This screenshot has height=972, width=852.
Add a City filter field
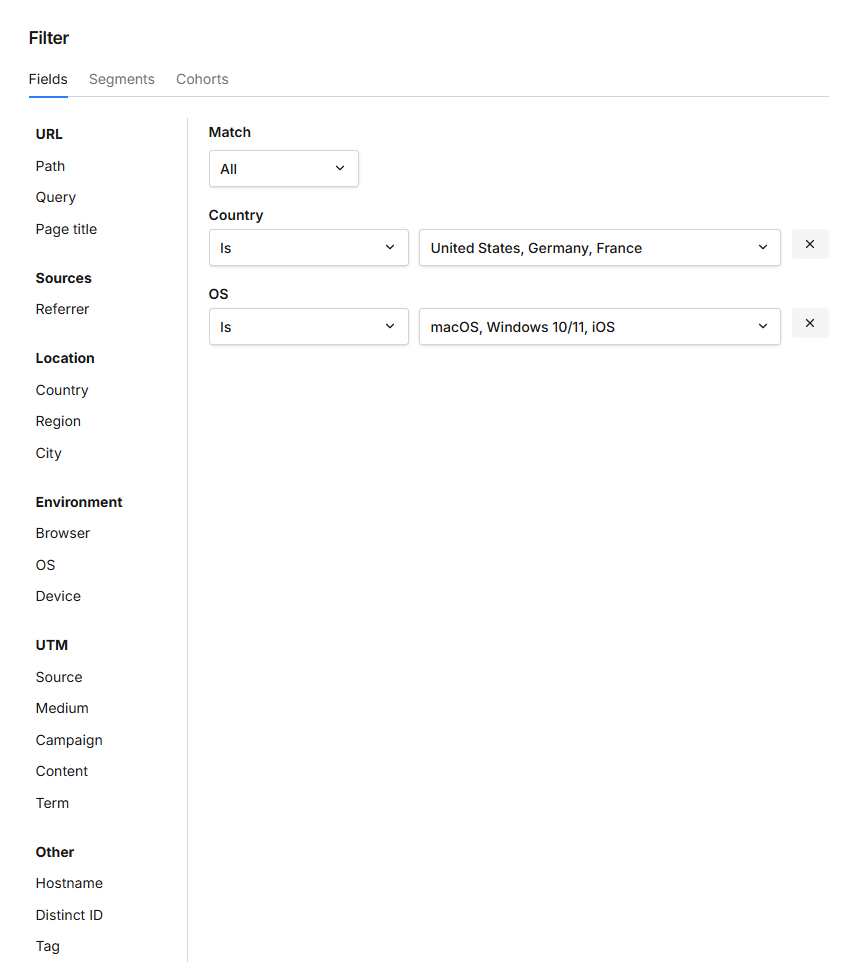click(48, 453)
